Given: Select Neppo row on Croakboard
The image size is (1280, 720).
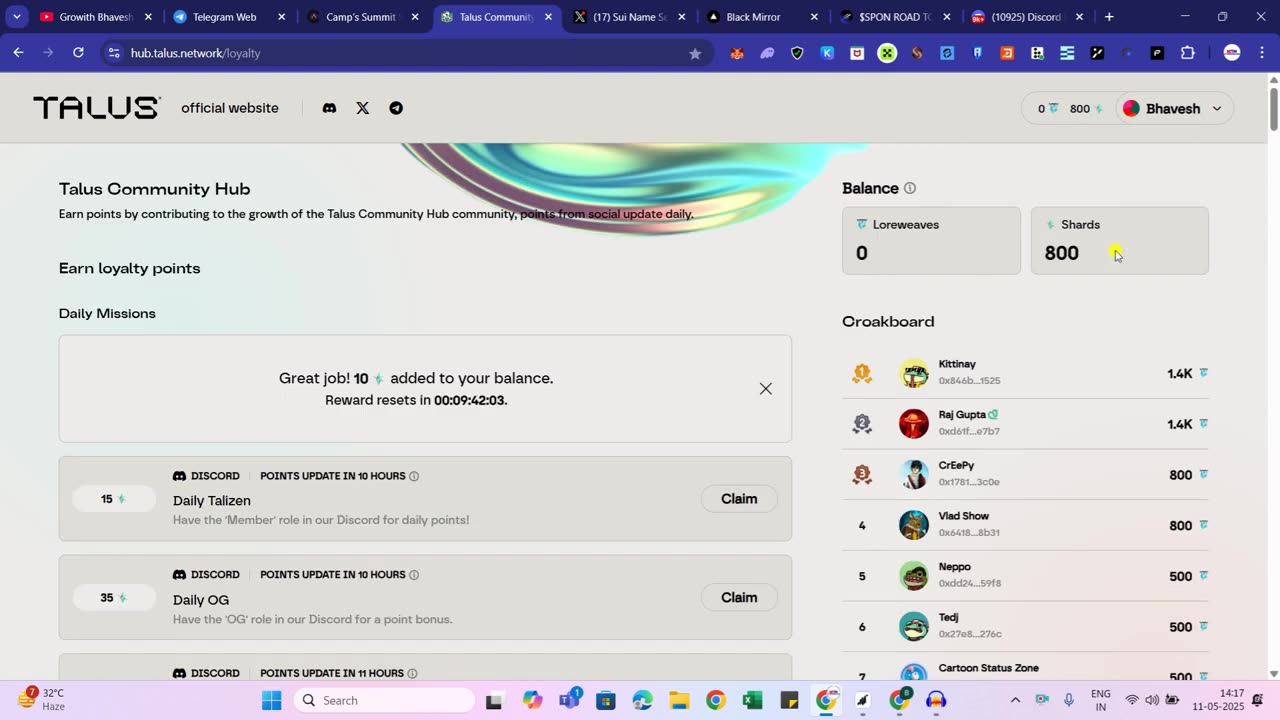Looking at the screenshot, I should 1026,576.
